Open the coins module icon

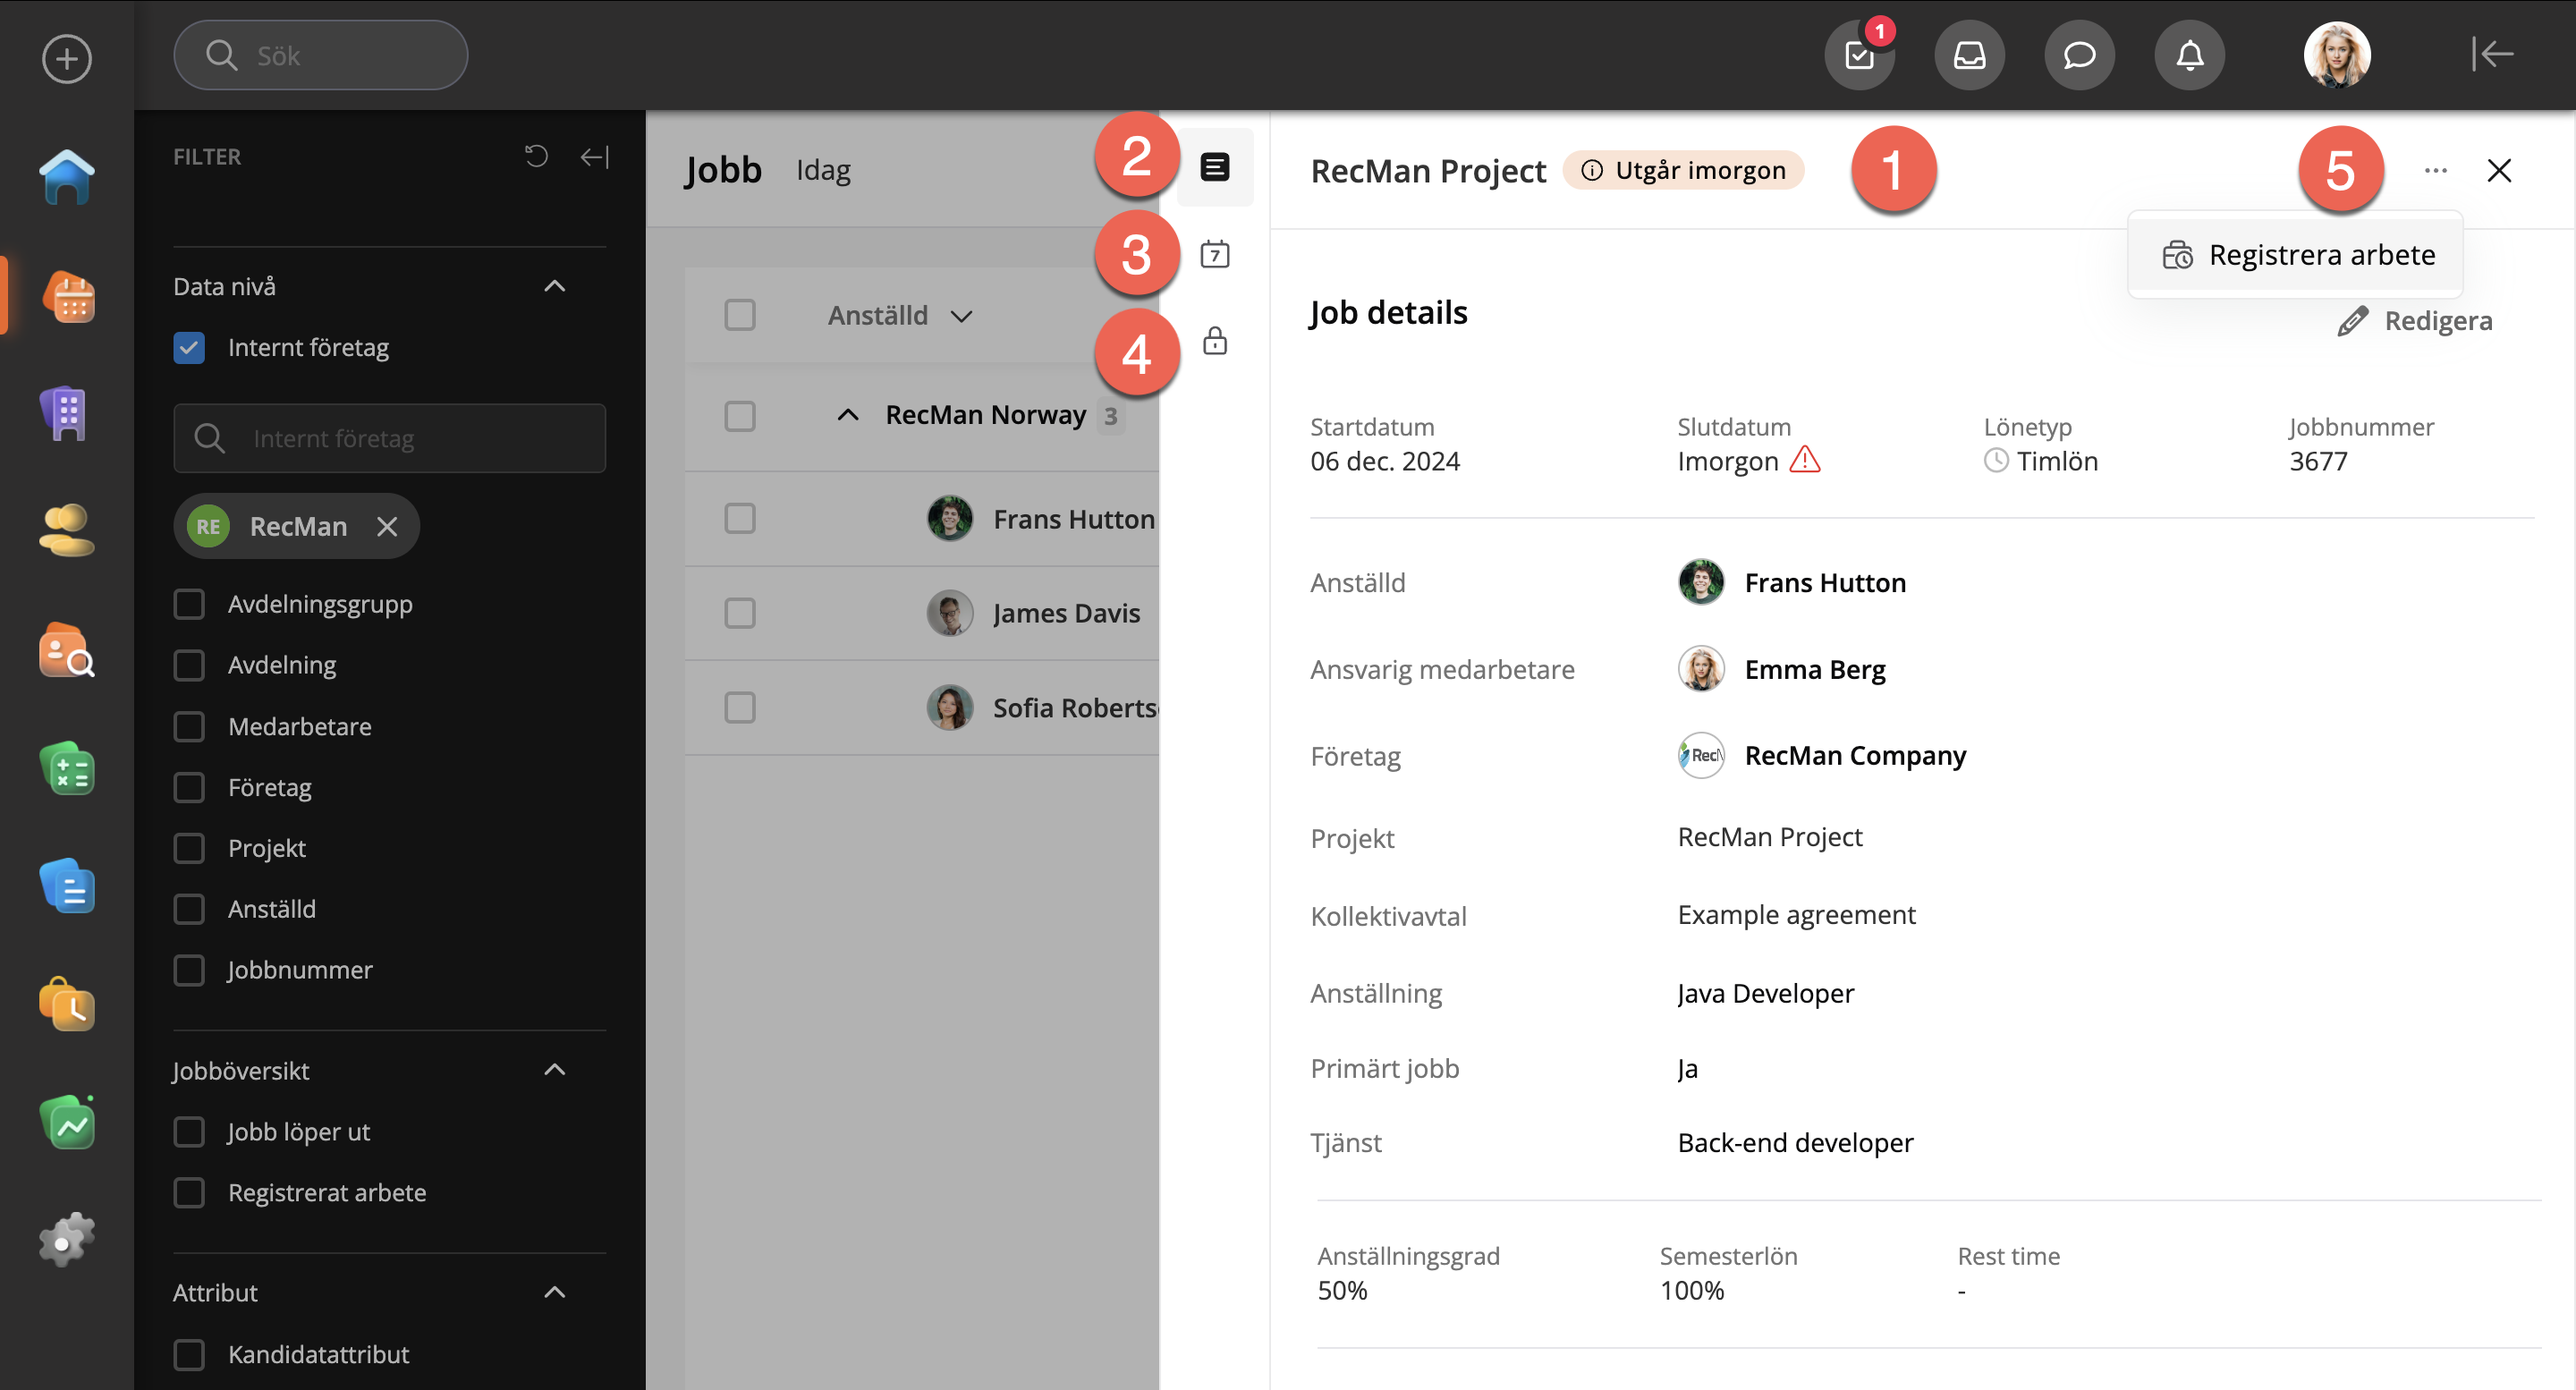coord(67,530)
